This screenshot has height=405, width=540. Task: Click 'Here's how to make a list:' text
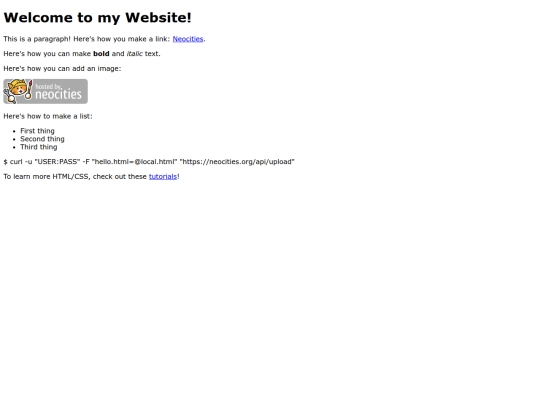48,116
